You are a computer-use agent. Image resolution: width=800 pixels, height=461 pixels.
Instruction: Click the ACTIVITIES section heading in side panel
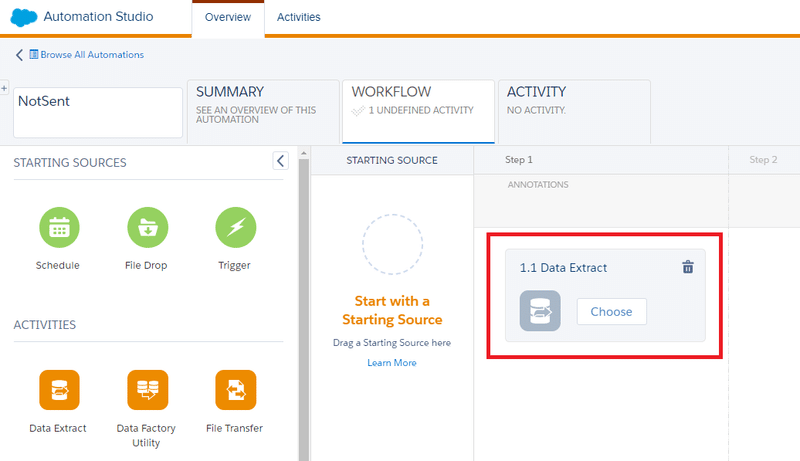[x=44, y=325]
